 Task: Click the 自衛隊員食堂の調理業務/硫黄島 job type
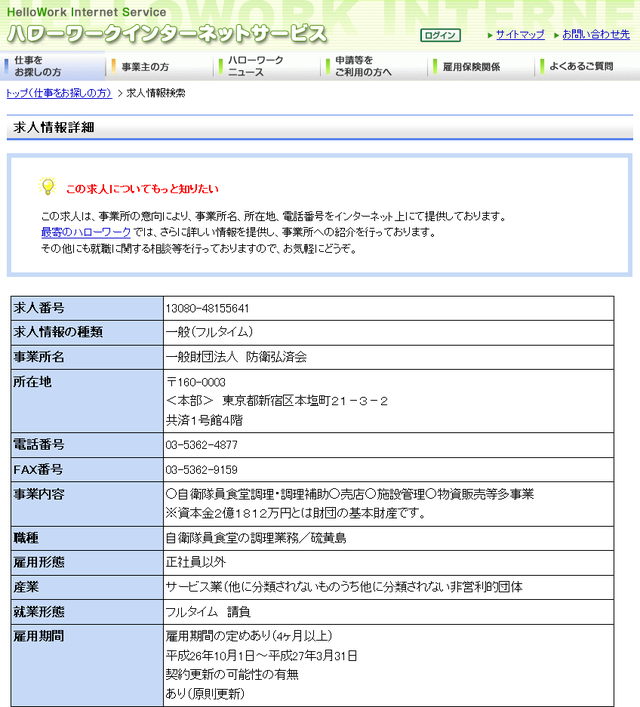pyautogui.click(x=256, y=538)
